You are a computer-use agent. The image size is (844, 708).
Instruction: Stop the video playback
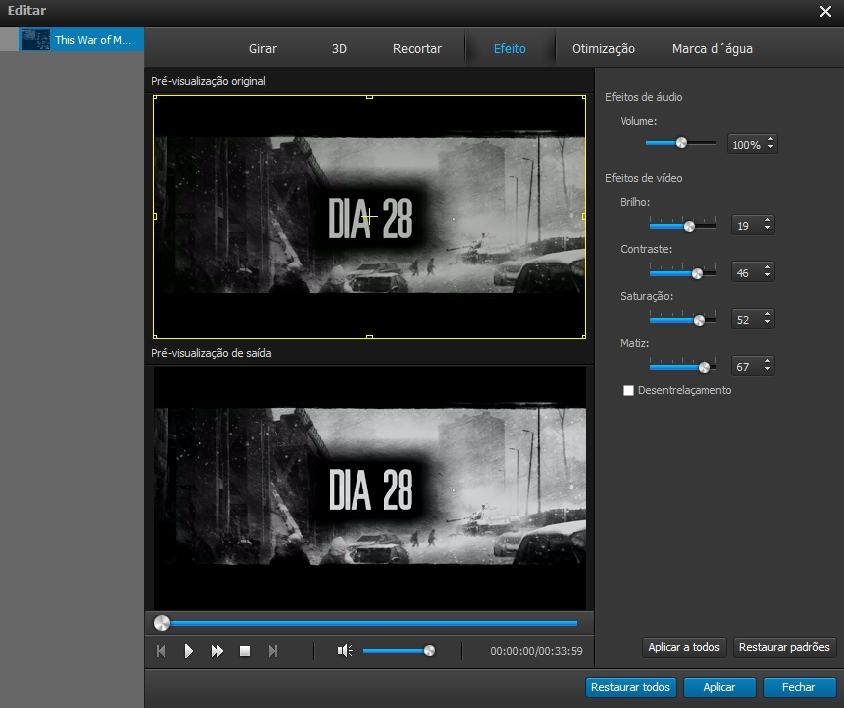[x=245, y=651]
